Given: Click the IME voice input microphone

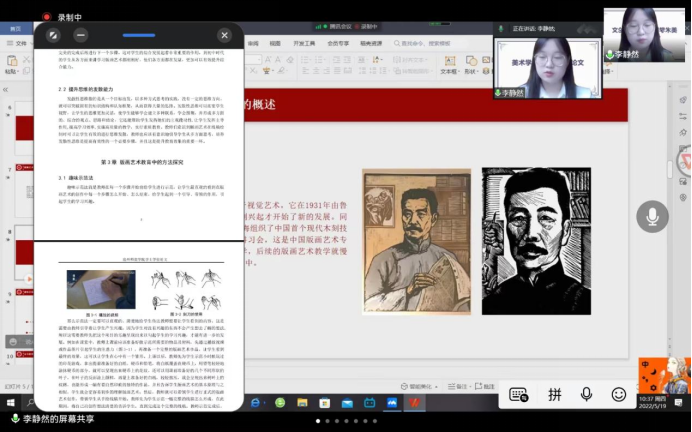Looking at the screenshot, I should 586,394.
